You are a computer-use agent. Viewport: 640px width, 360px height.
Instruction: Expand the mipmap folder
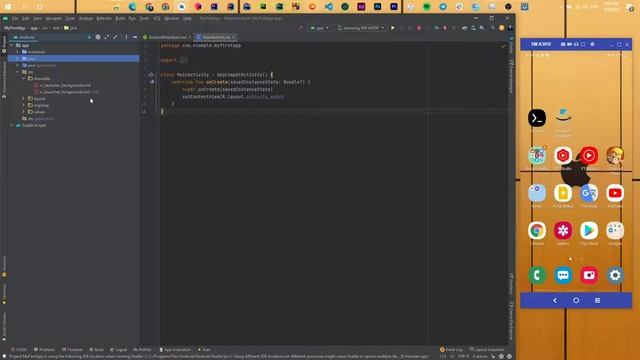[x=24, y=105]
